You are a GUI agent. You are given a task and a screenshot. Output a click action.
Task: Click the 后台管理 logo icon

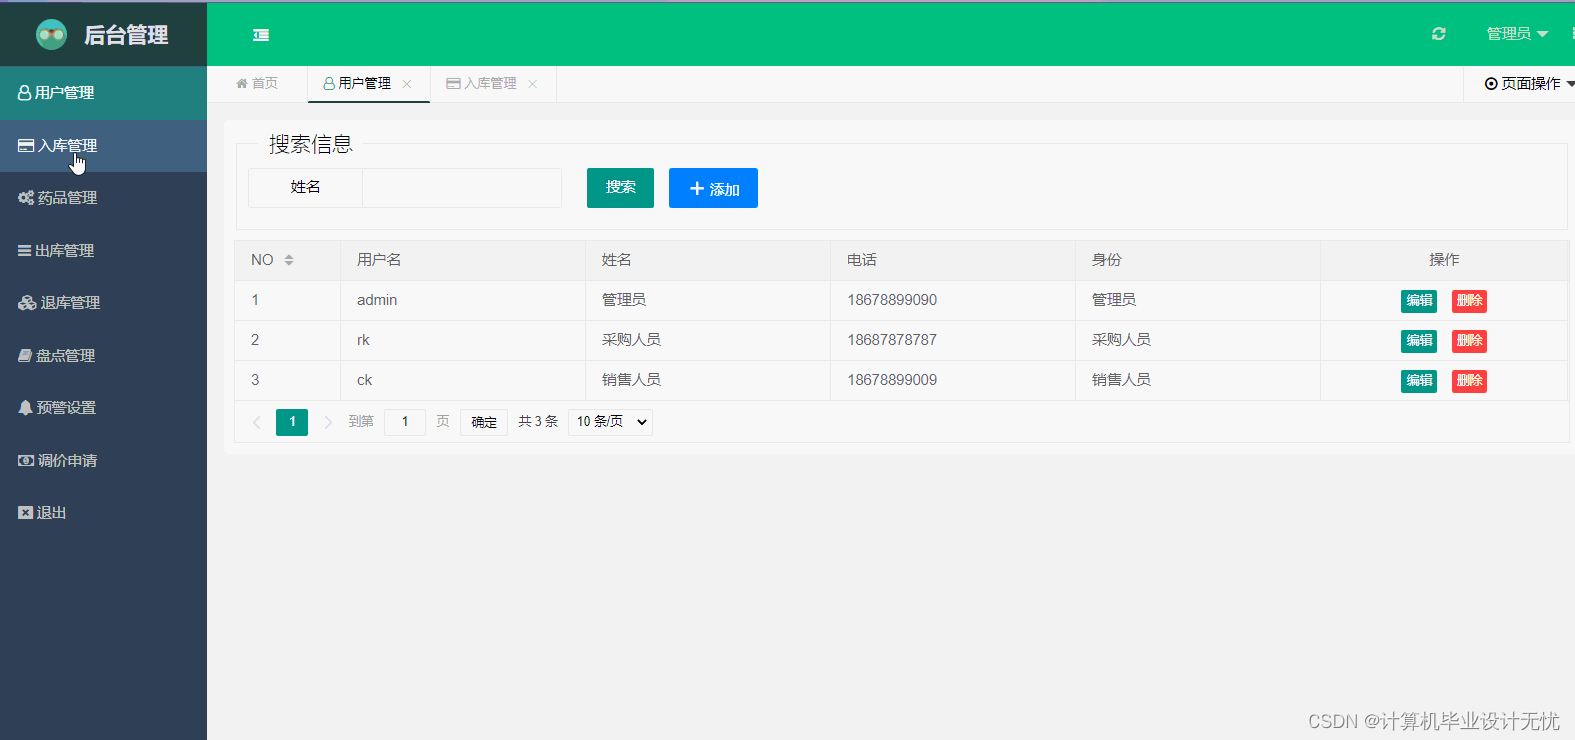(x=51, y=35)
